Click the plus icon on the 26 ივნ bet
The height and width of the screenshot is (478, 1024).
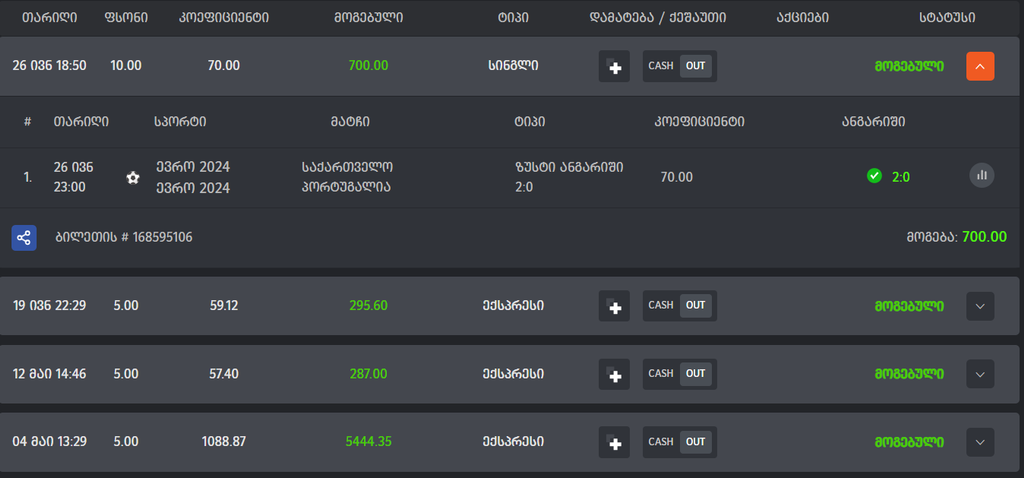[x=614, y=67]
